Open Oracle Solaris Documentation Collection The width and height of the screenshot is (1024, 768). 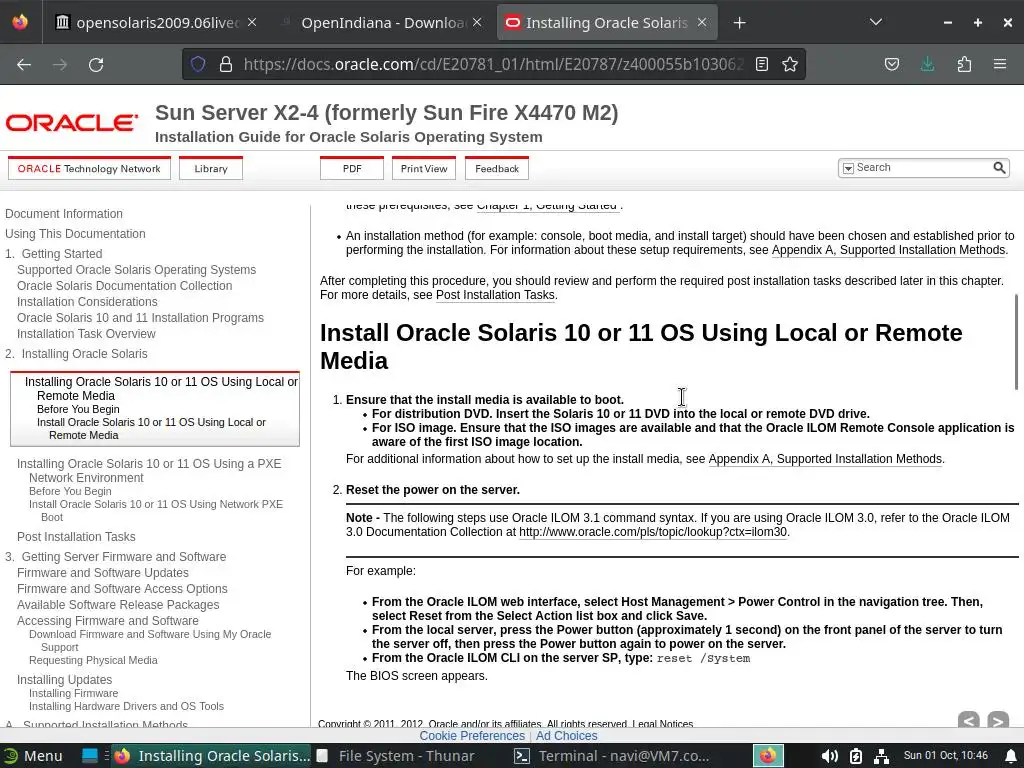coord(124,285)
